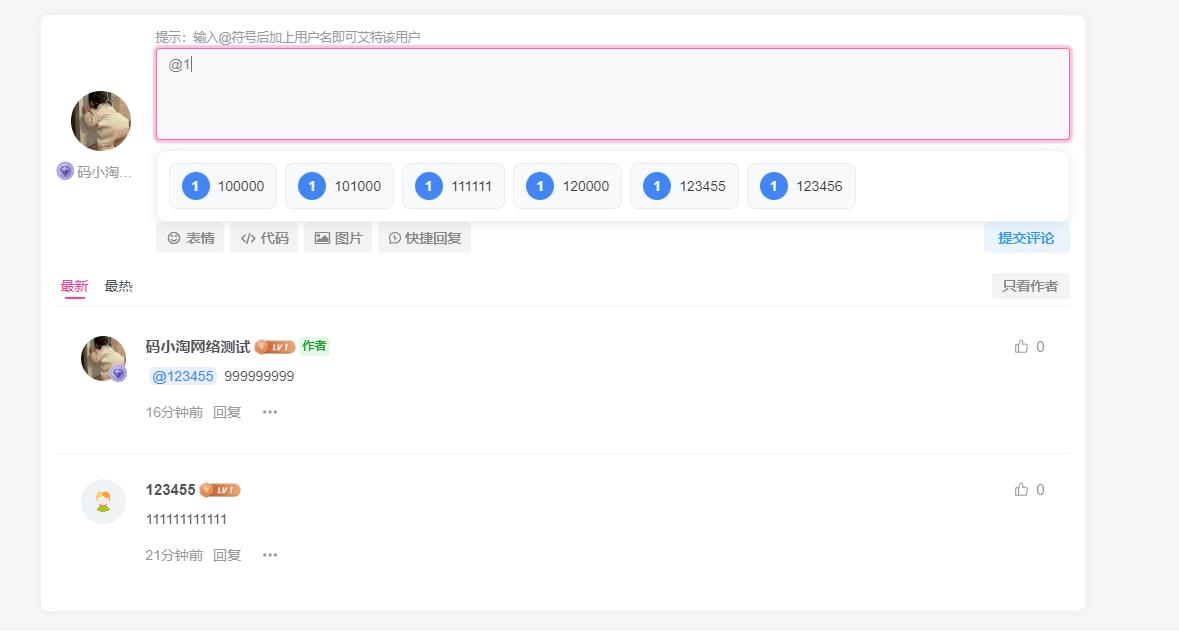Screen dimensions: 1179x634
Task: Expand the ellipsis menu on 123455's comment
Action: 269,554
